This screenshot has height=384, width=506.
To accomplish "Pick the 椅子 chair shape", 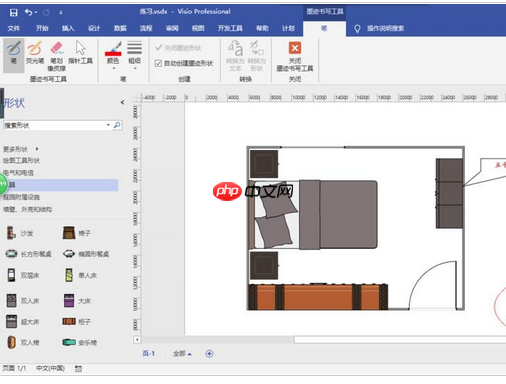I will tap(77, 233).
